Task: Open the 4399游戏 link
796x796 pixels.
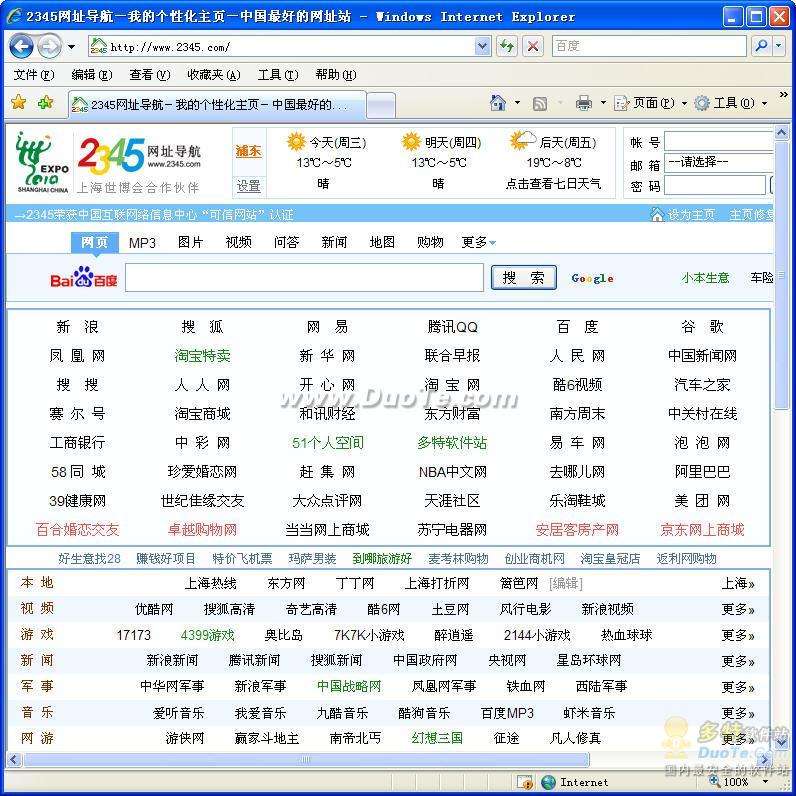Action: [x=207, y=635]
